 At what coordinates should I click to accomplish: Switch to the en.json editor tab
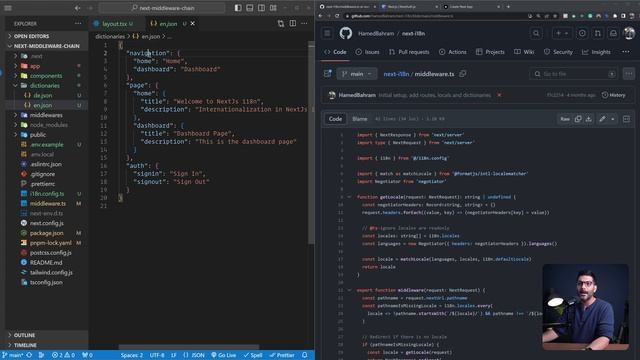pos(168,24)
